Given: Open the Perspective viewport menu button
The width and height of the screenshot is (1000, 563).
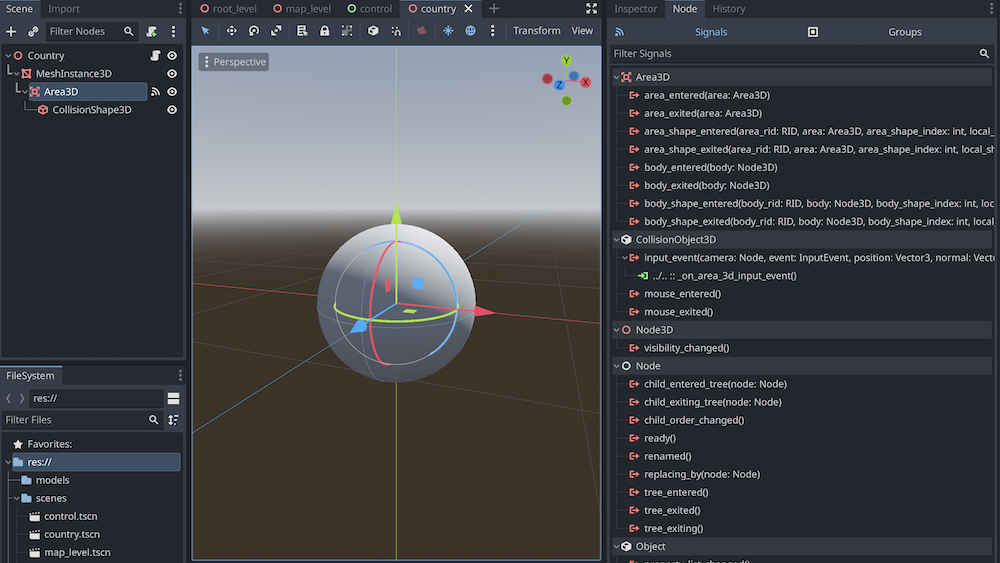Looking at the screenshot, I should click(x=233, y=62).
